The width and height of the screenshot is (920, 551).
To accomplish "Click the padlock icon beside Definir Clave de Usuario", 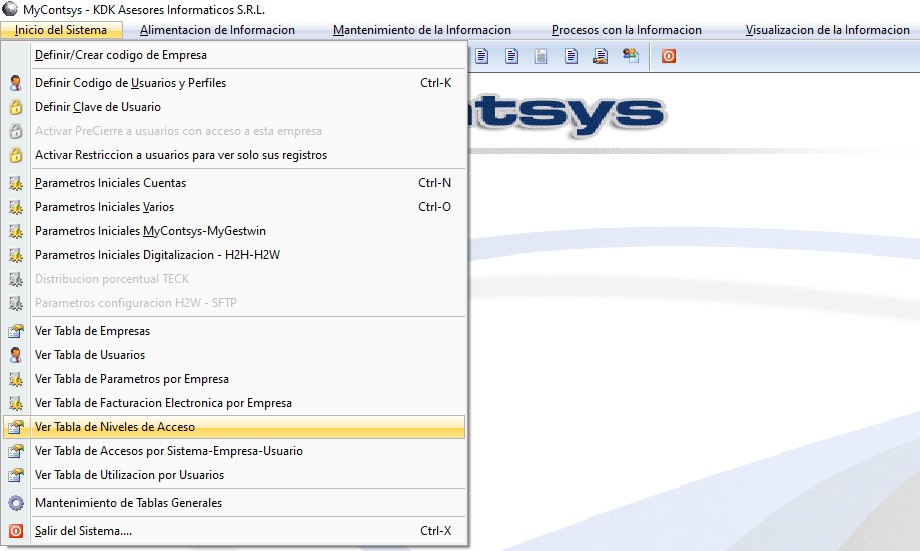I will coord(15,107).
